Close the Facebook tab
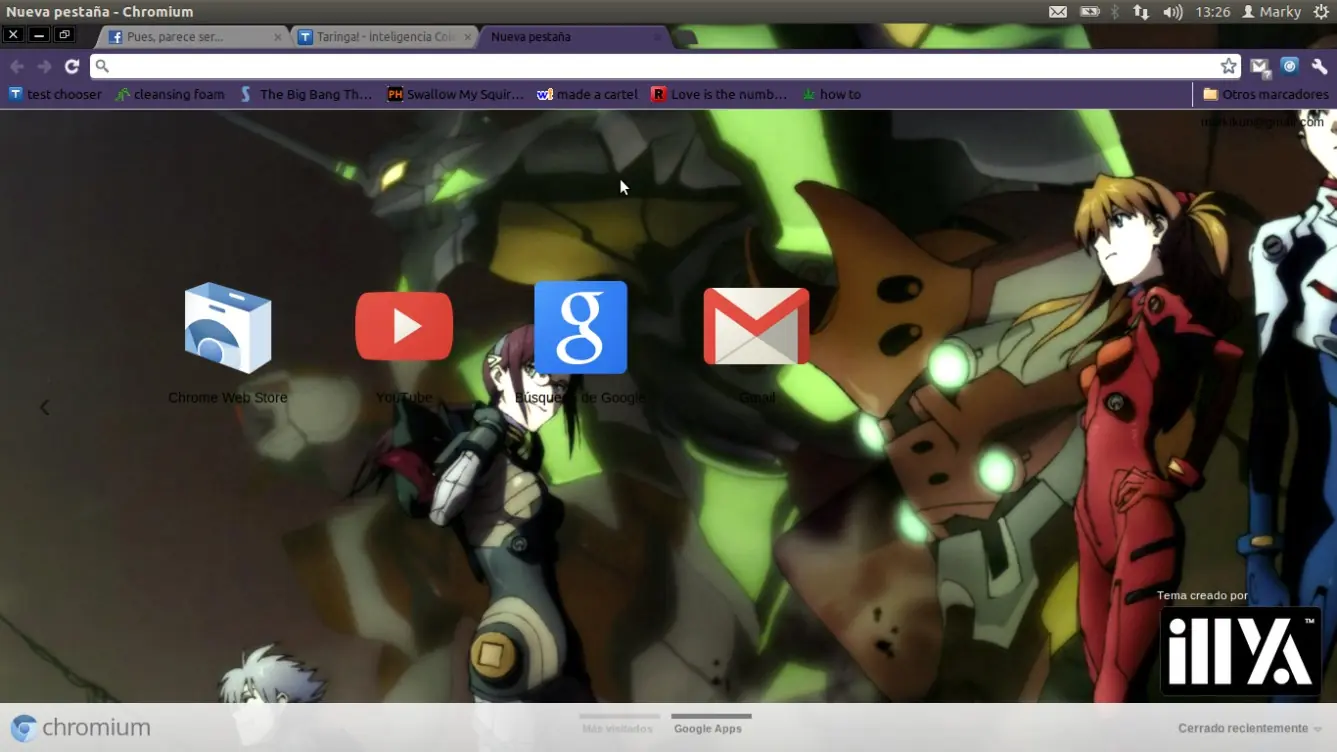 coord(278,37)
